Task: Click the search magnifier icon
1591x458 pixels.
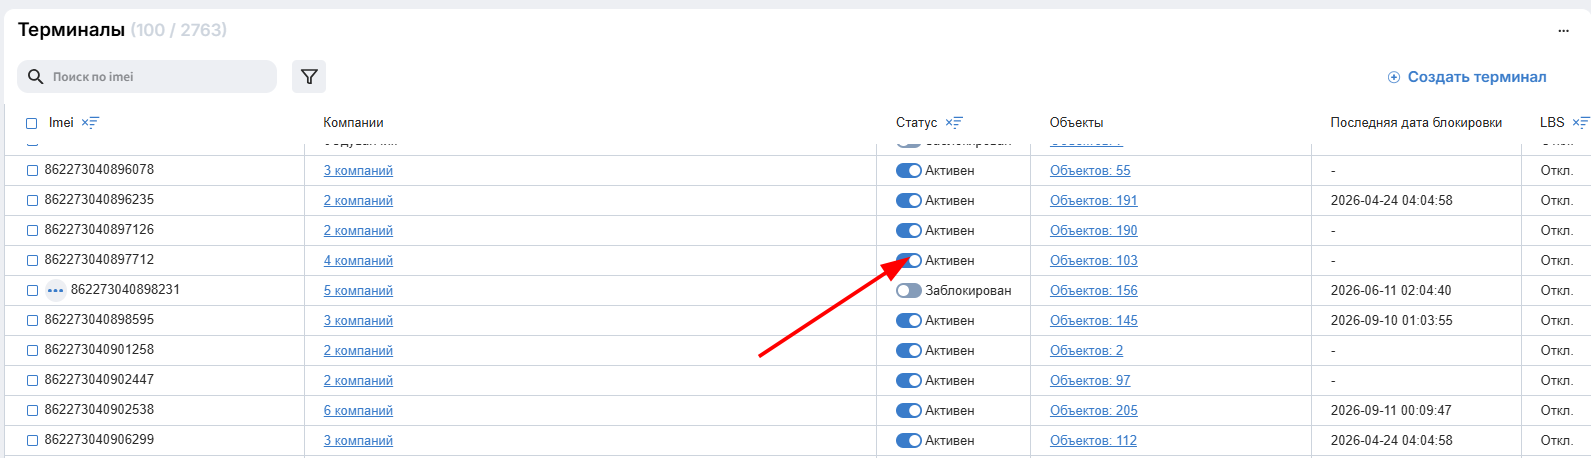Action: (36, 77)
